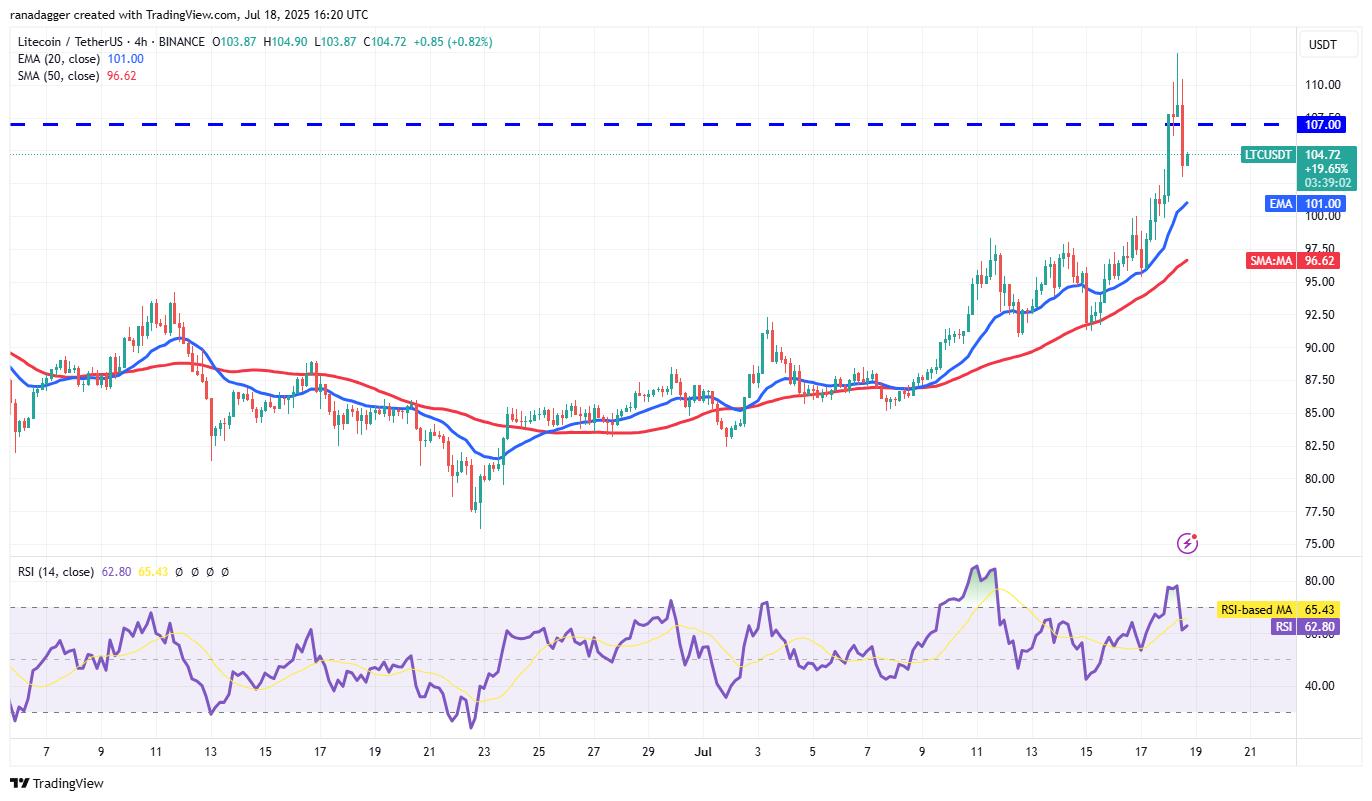Viewport: 1372px width, 801px height.
Task: Toggle the RSI (14, close) indicator legend
Action: point(55,572)
